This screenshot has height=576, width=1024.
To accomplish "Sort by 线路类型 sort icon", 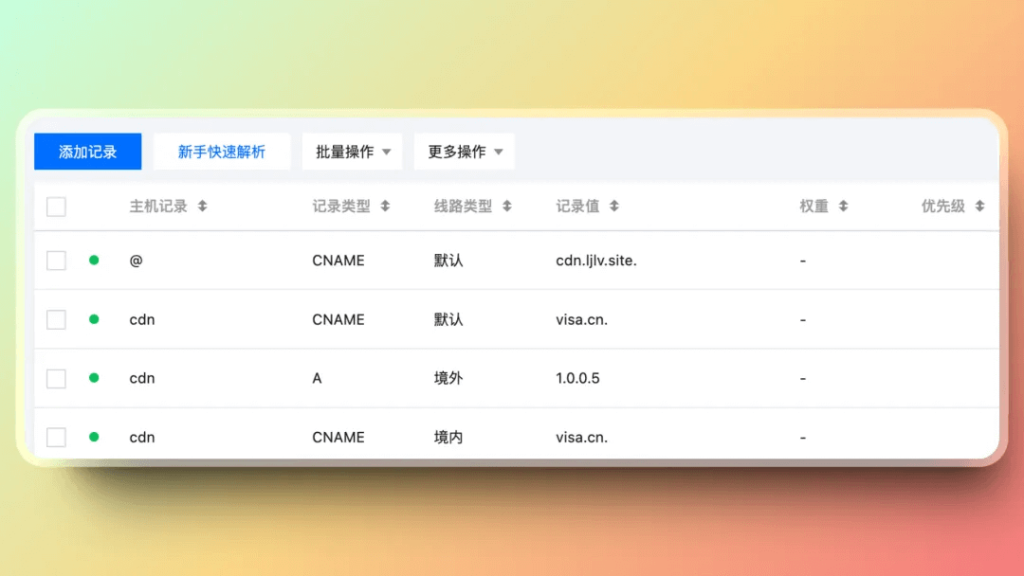I will tap(507, 206).
